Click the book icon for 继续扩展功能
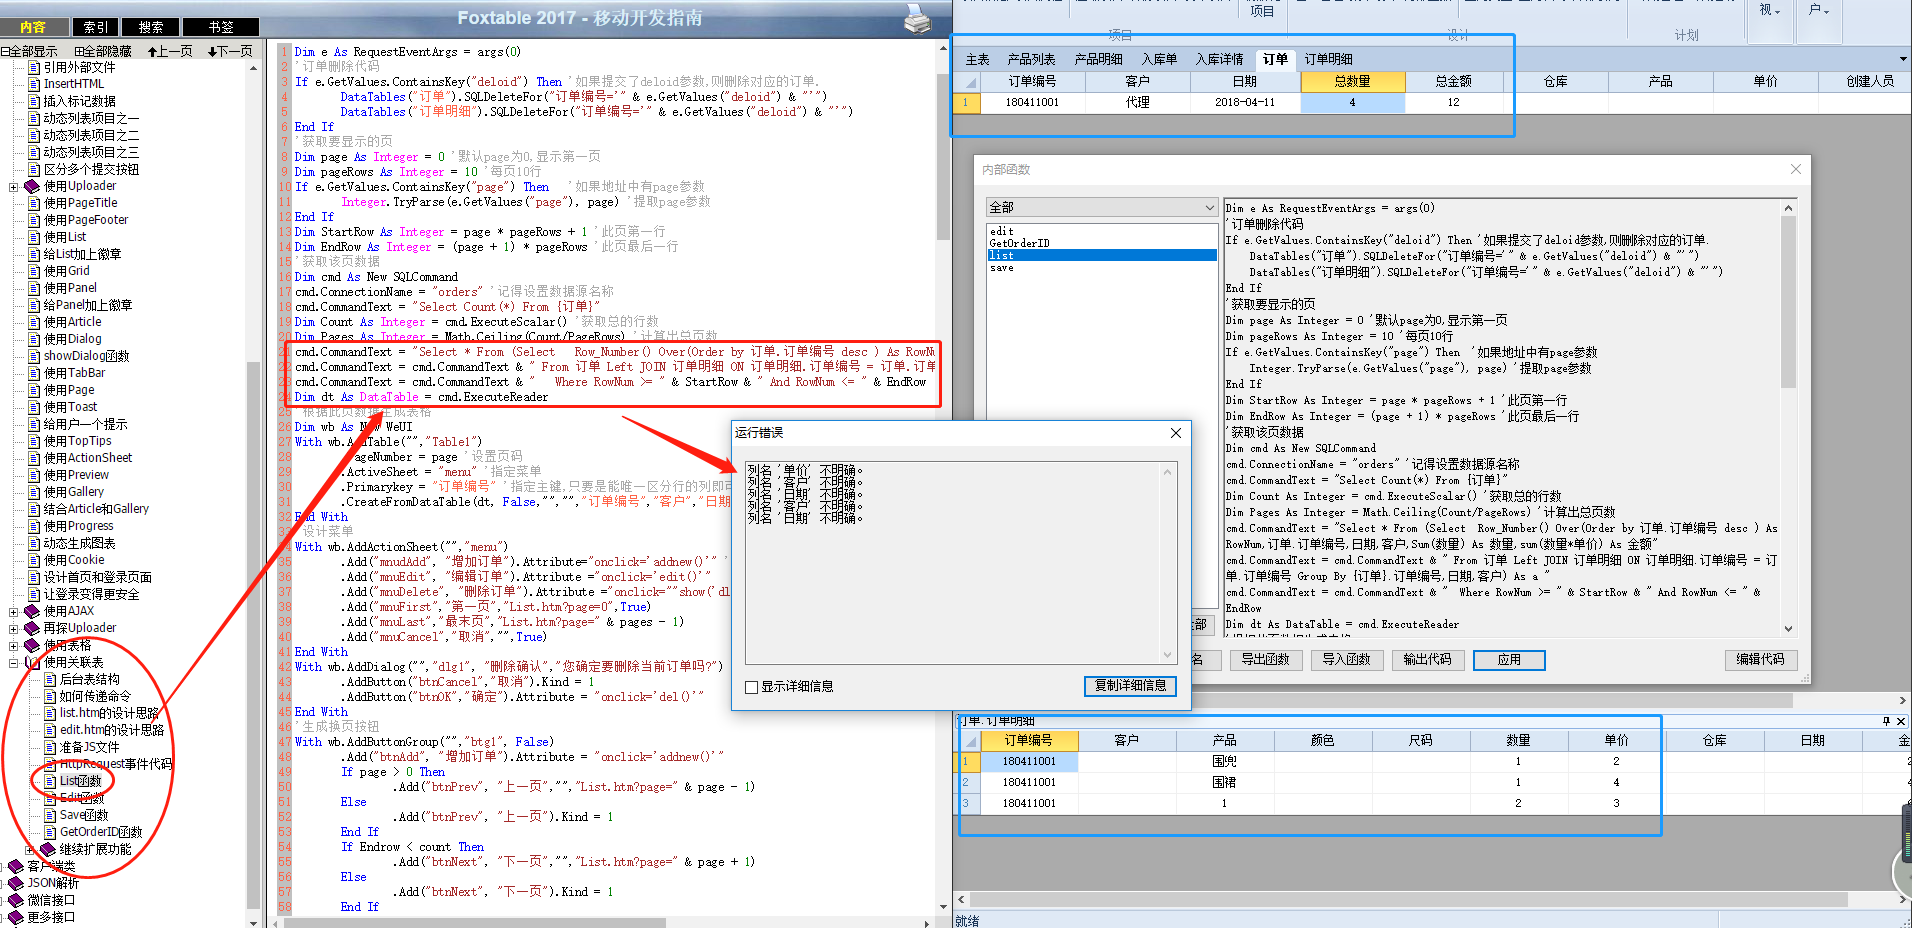 tap(48, 849)
